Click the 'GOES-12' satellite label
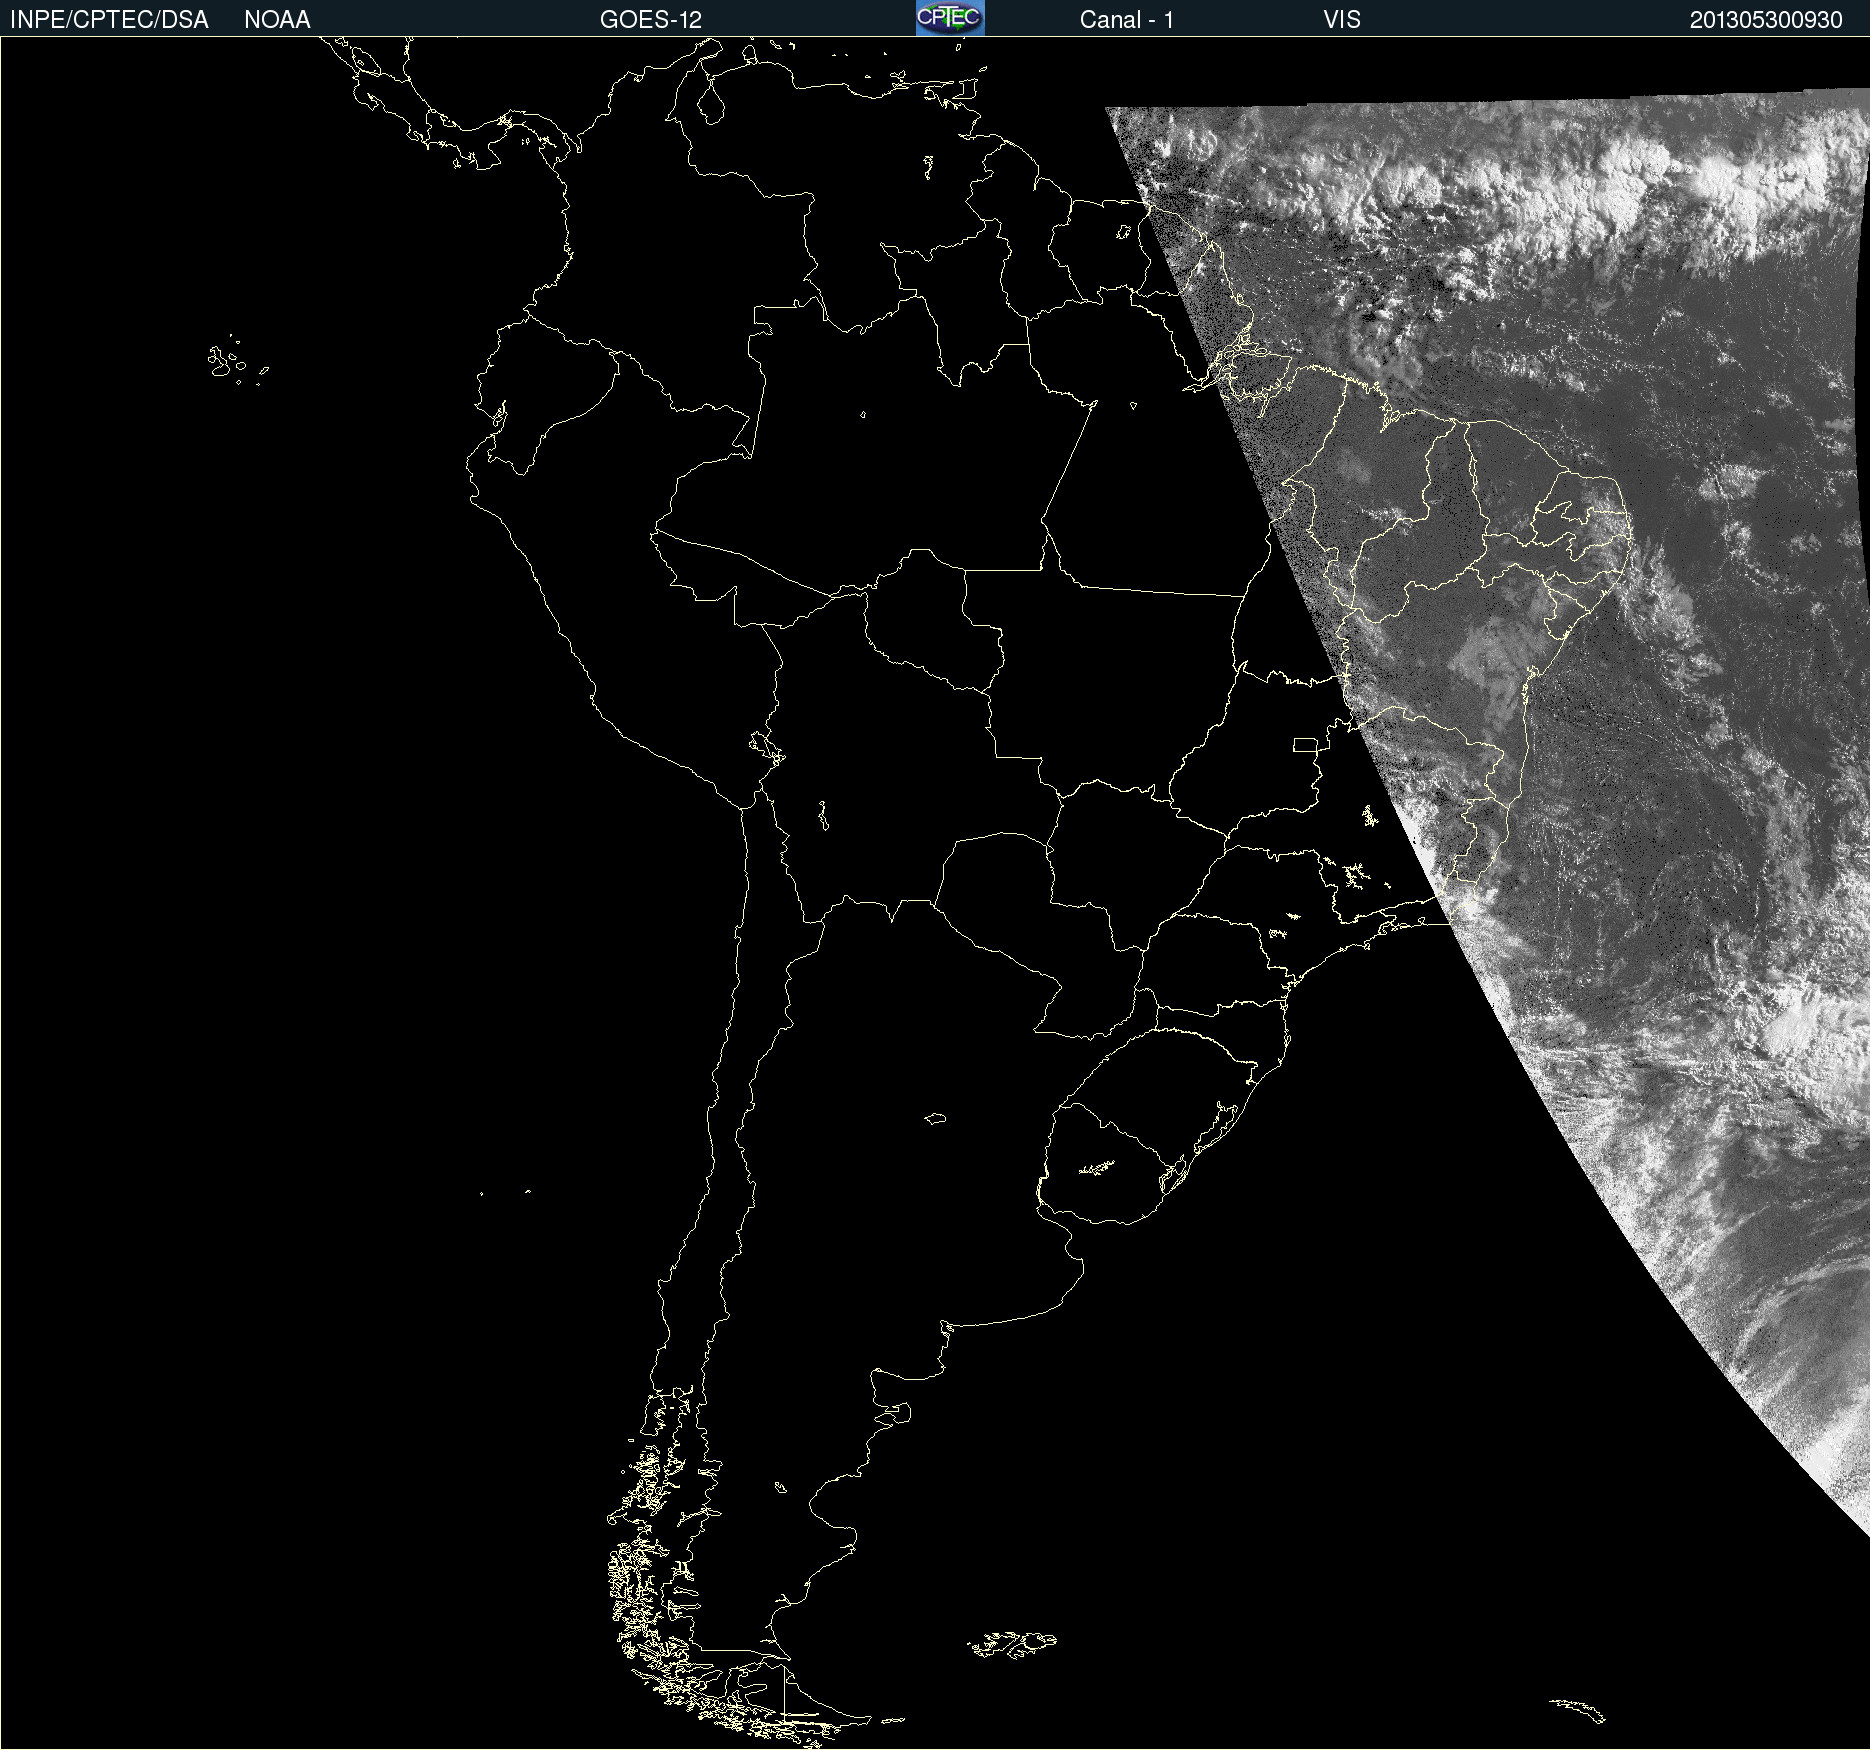1870x1750 pixels. pos(651,20)
